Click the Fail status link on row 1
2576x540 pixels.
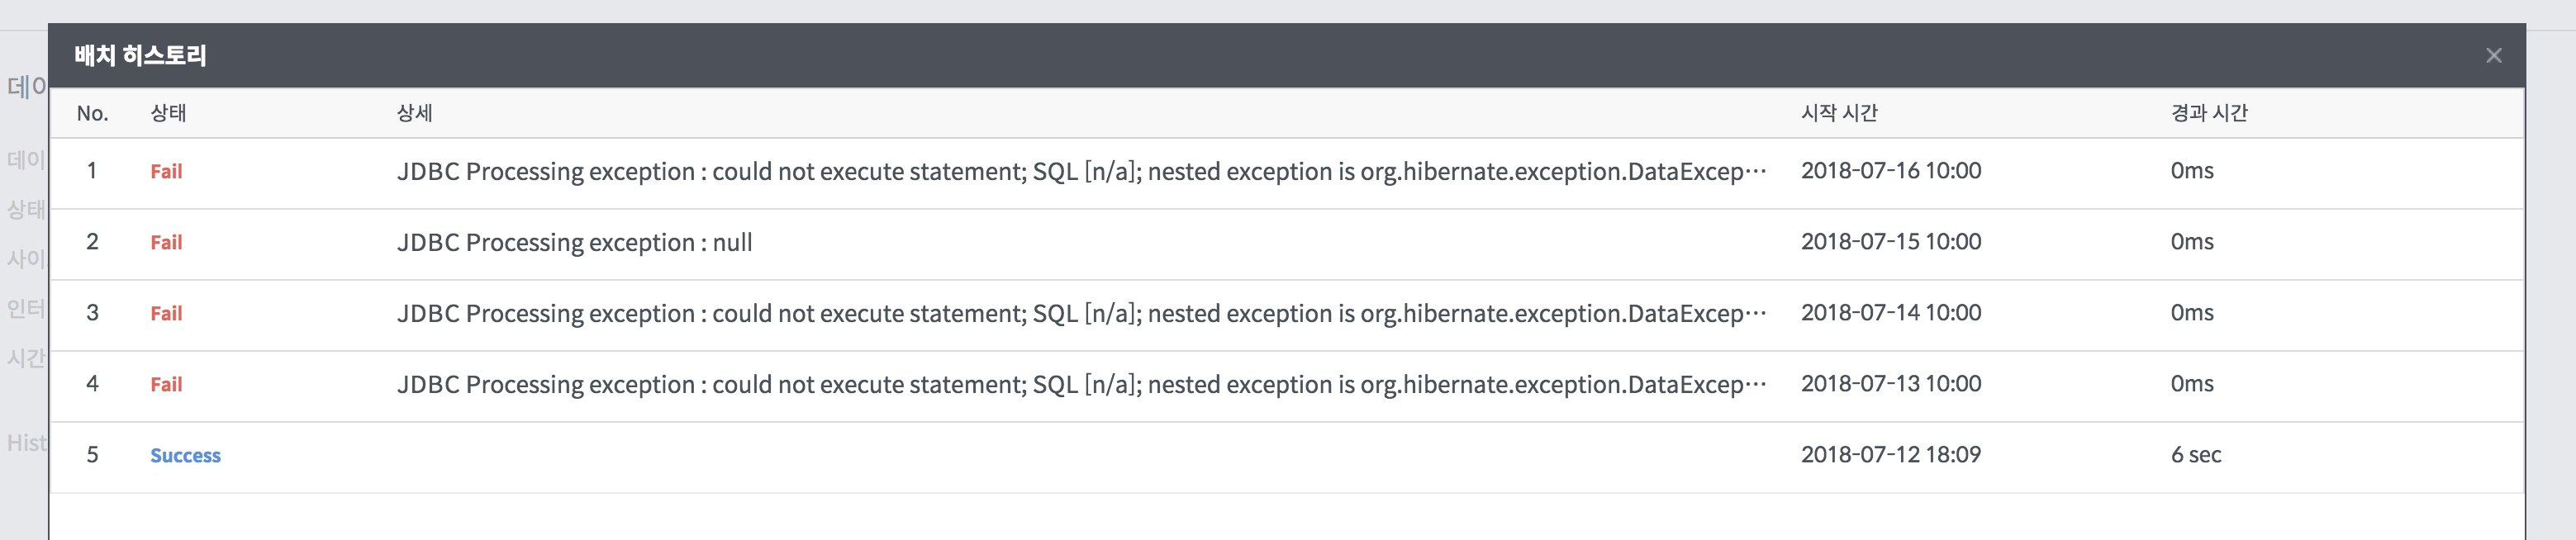tap(167, 171)
